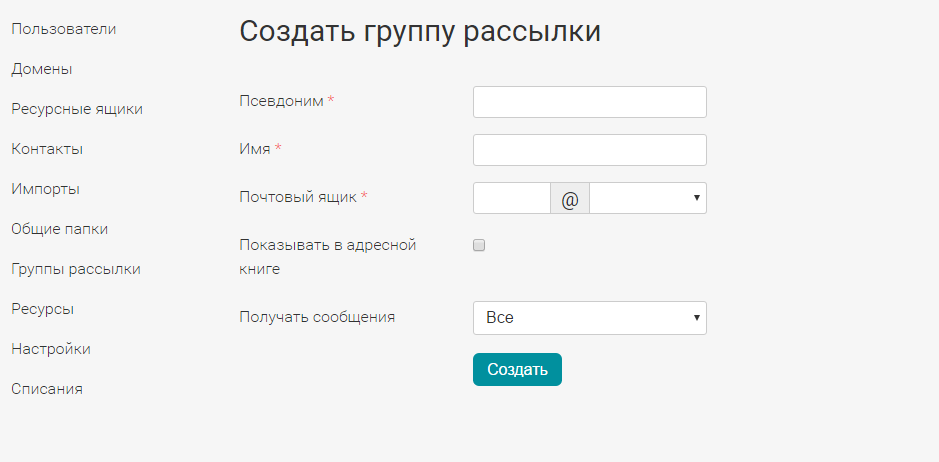Go to Домены section
This screenshot has width=939, height=462.
click(42, 69)
